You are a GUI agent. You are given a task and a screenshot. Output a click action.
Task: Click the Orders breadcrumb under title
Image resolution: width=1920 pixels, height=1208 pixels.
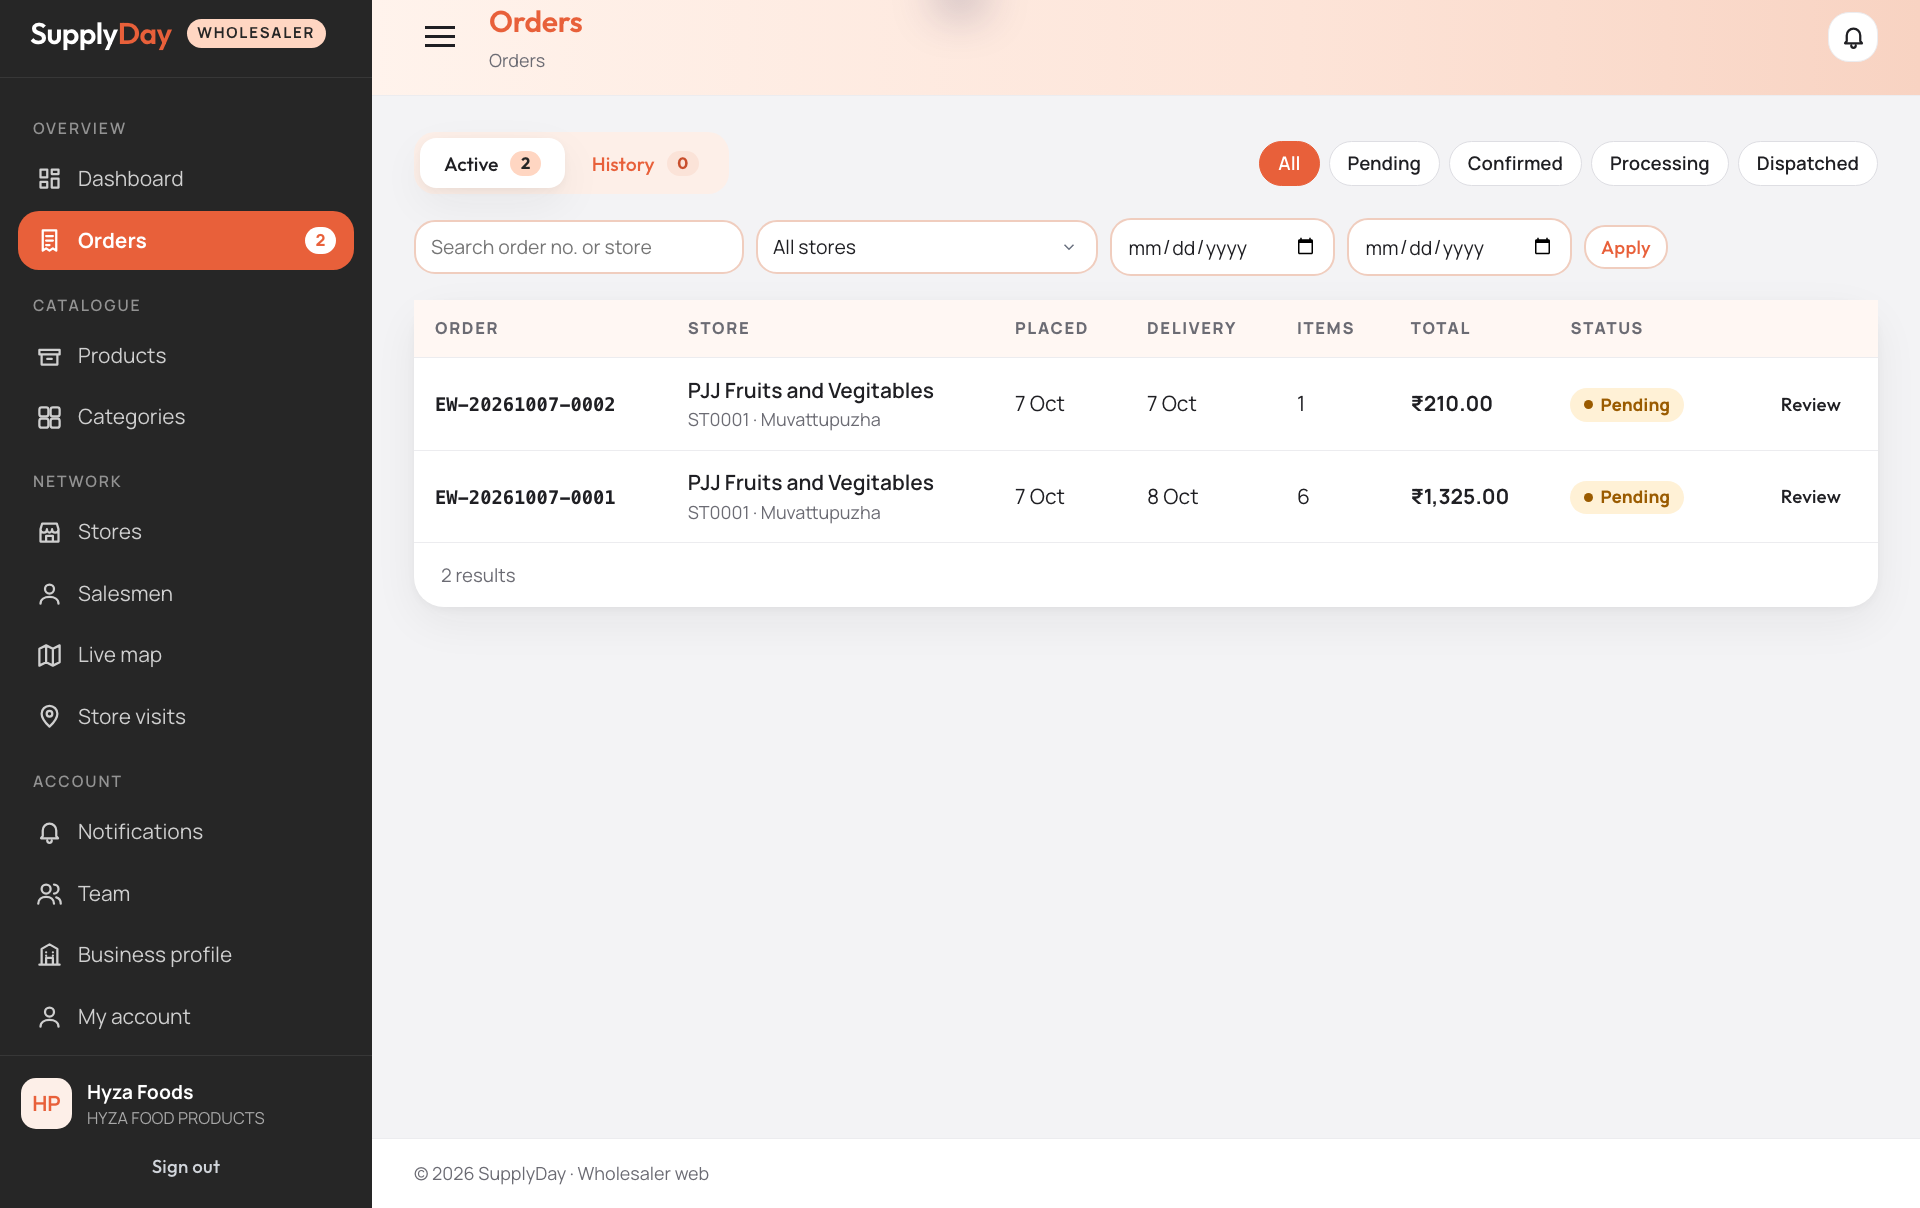coord(517,61)
